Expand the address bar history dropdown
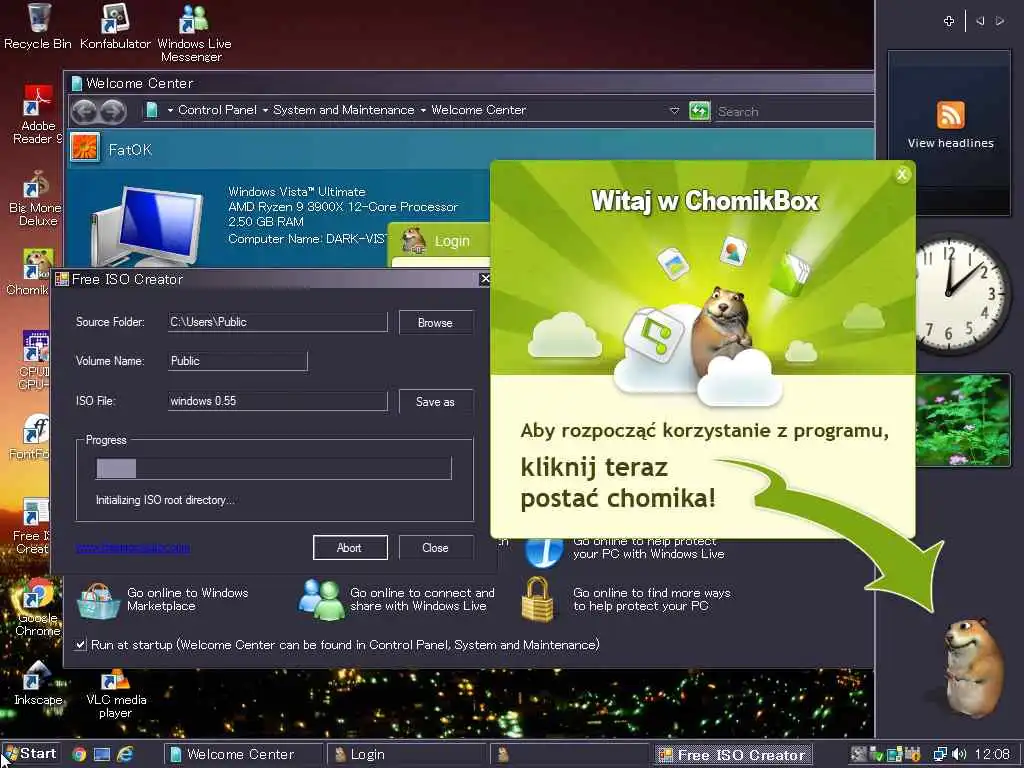Screen dimensions: 1024x768 [x=675, y=110]
